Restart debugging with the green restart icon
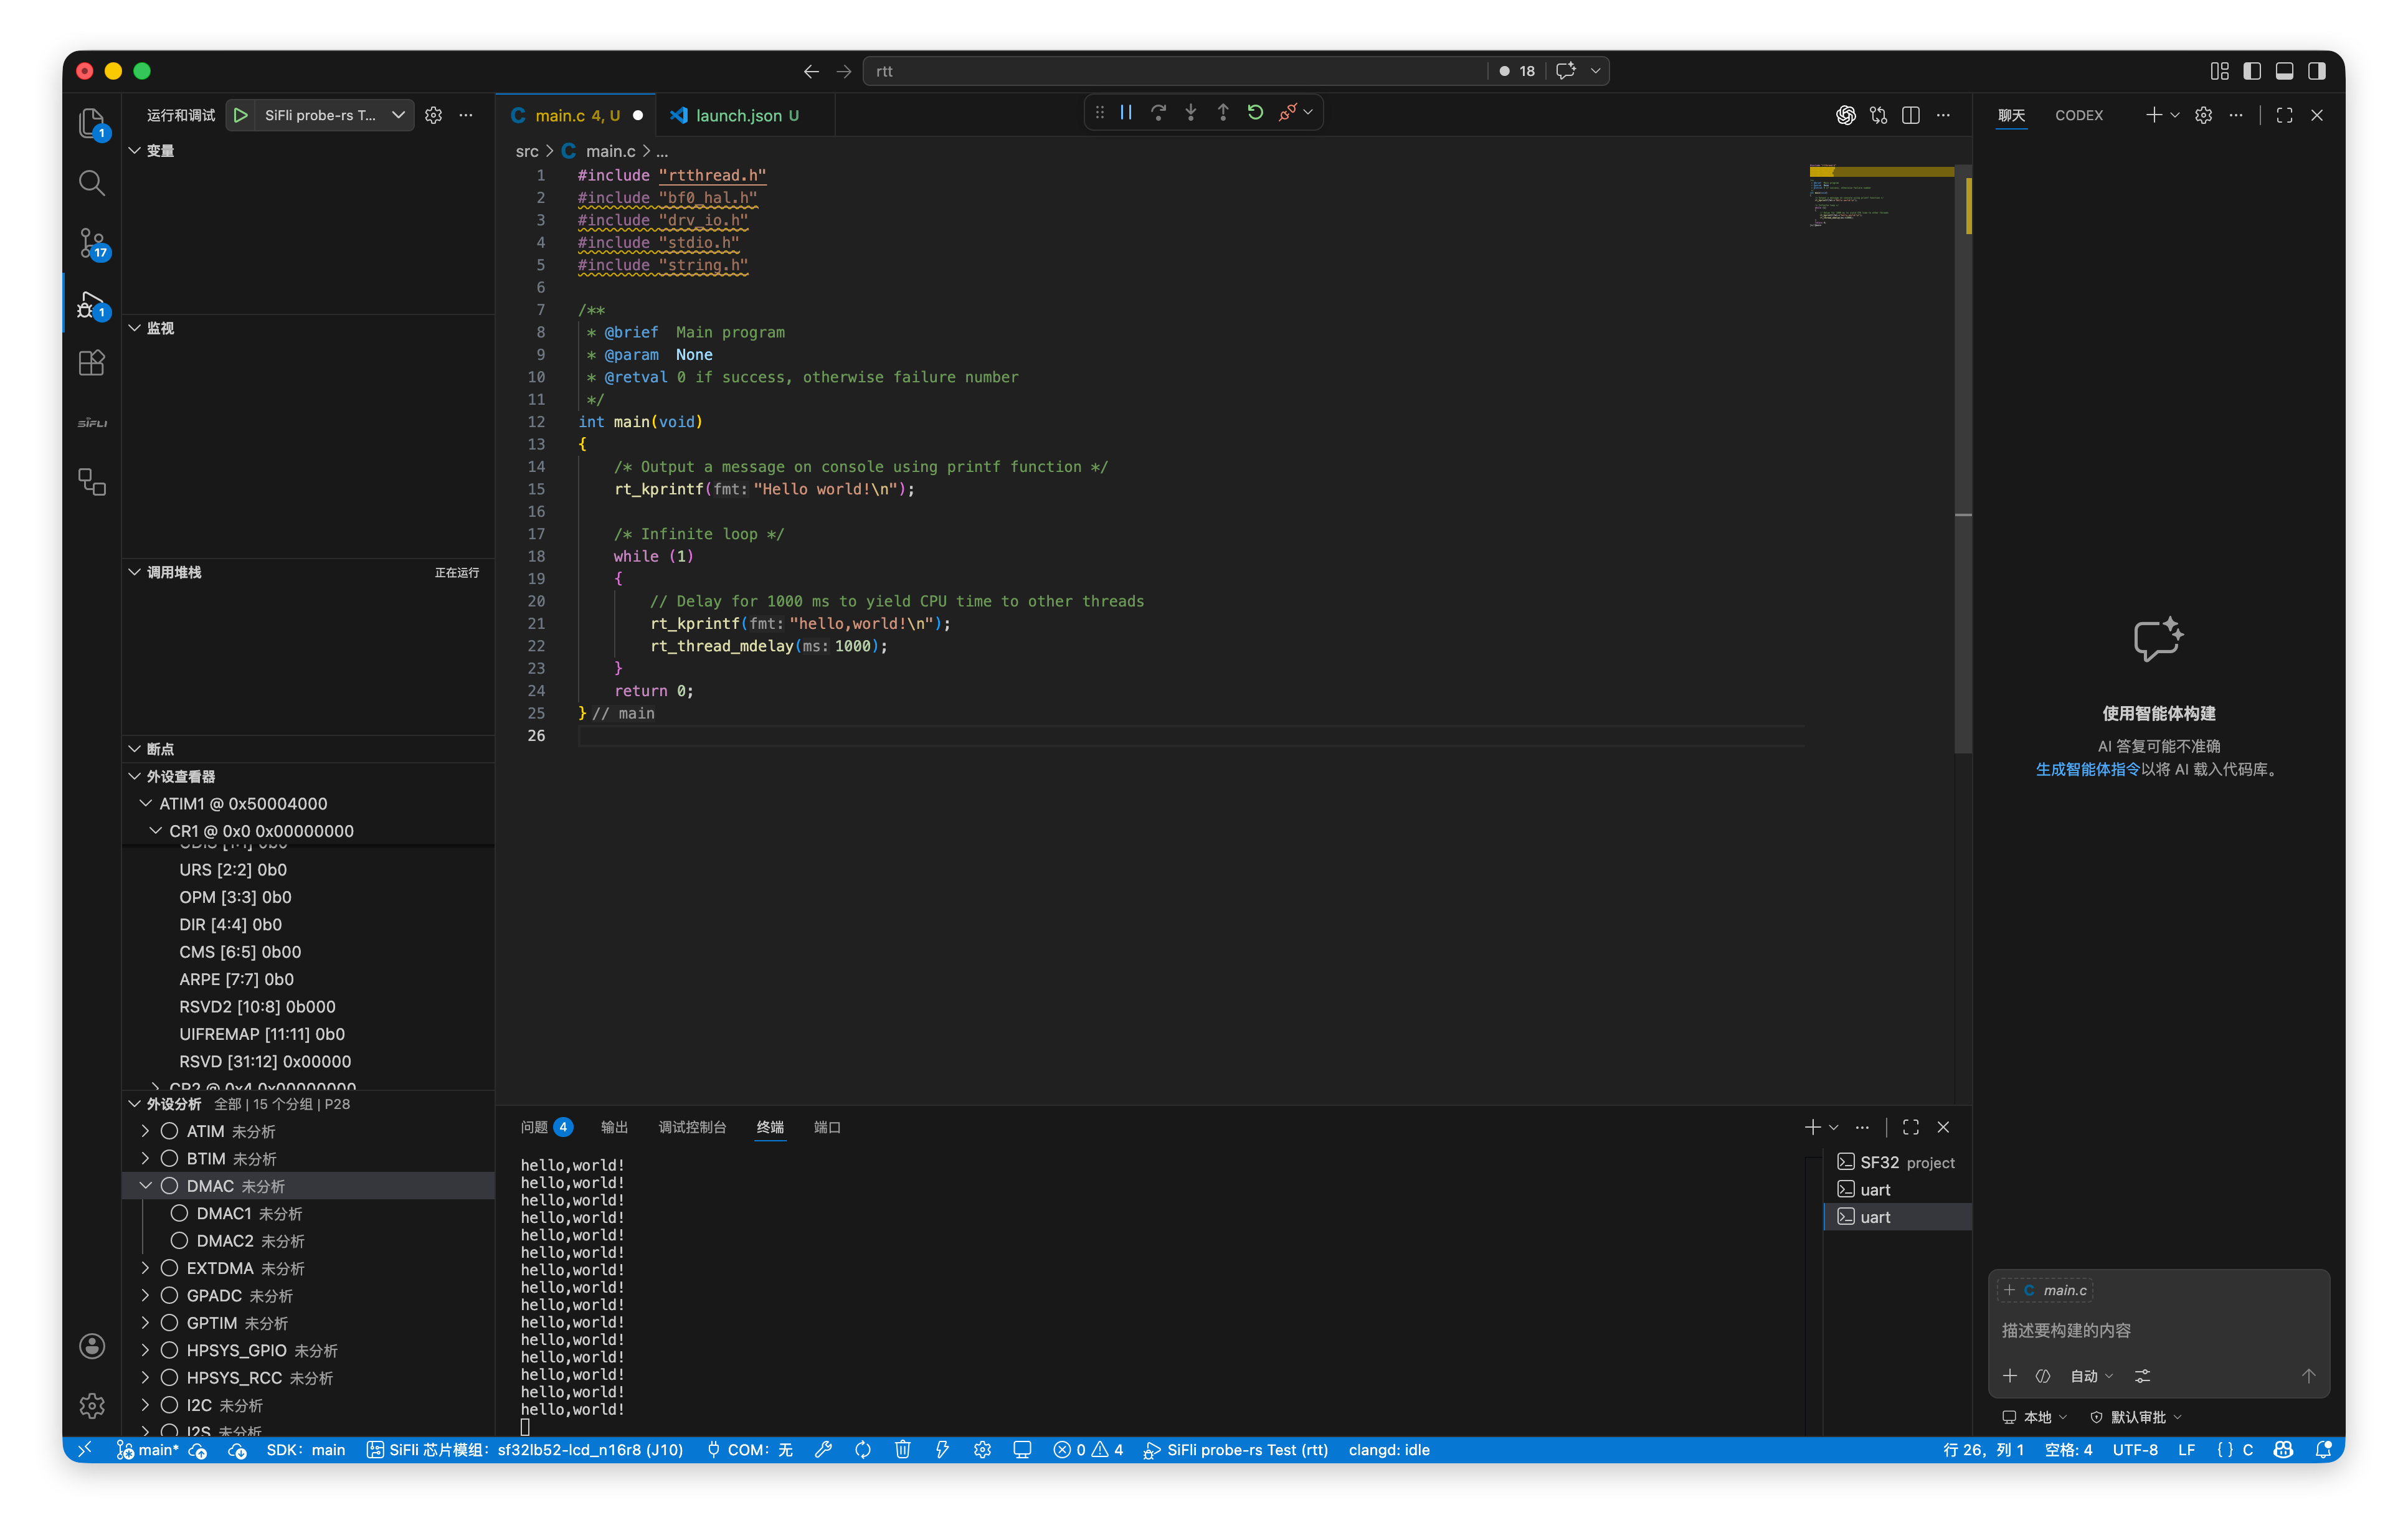The image size is (2408, 1538). pyautogui.click(x=1255, y=112)
